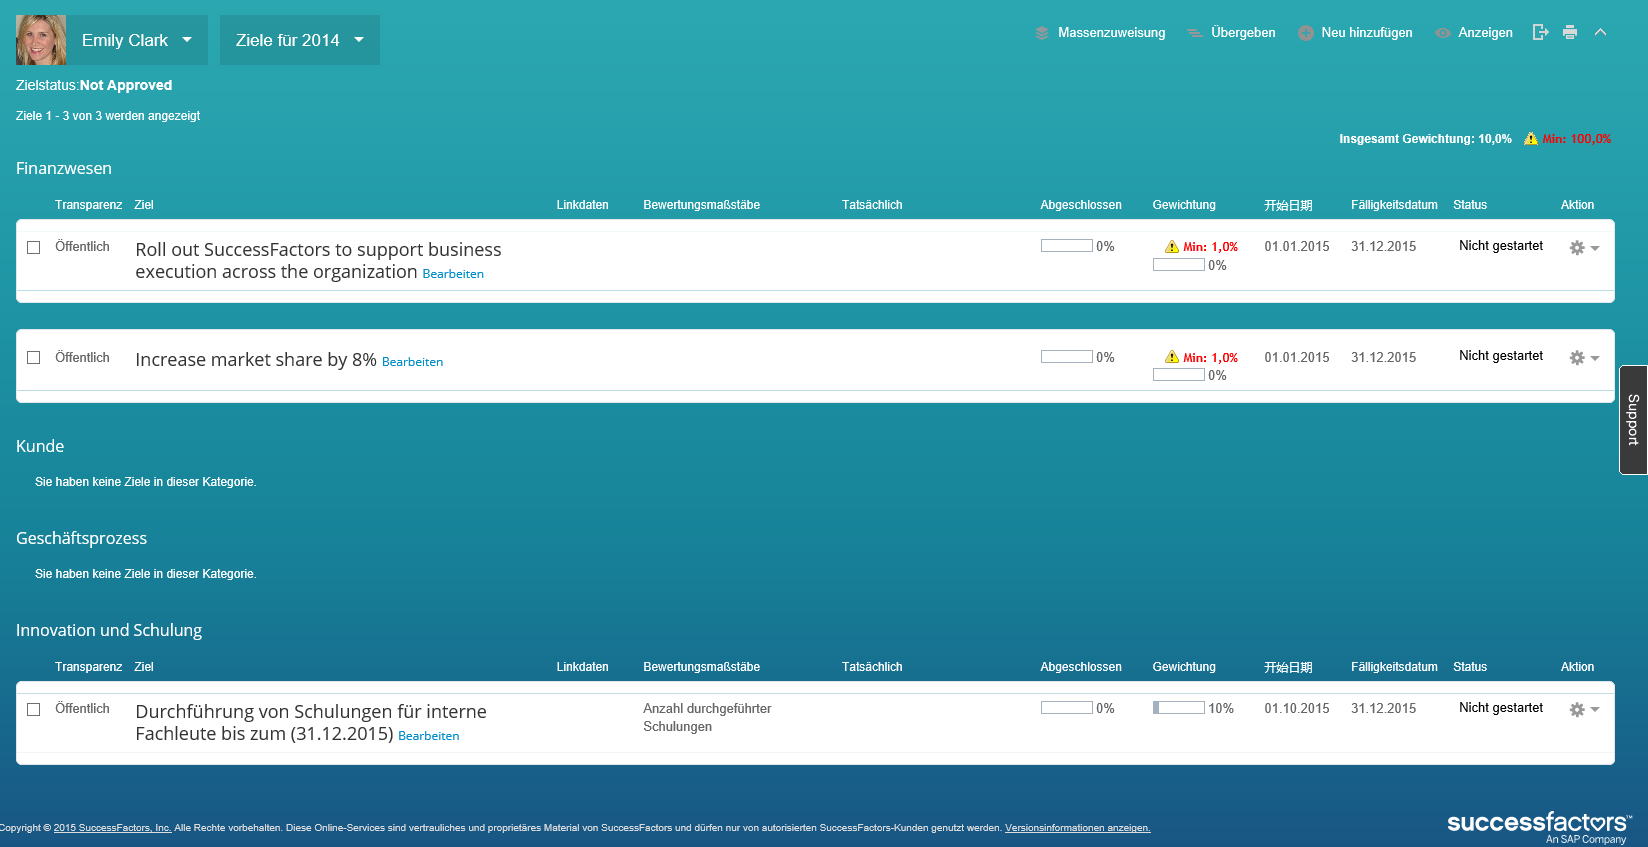Select Übergeben in the top menu
Screen dimensions: 1648x847
pyautogui.click(x=1243, y=33)
